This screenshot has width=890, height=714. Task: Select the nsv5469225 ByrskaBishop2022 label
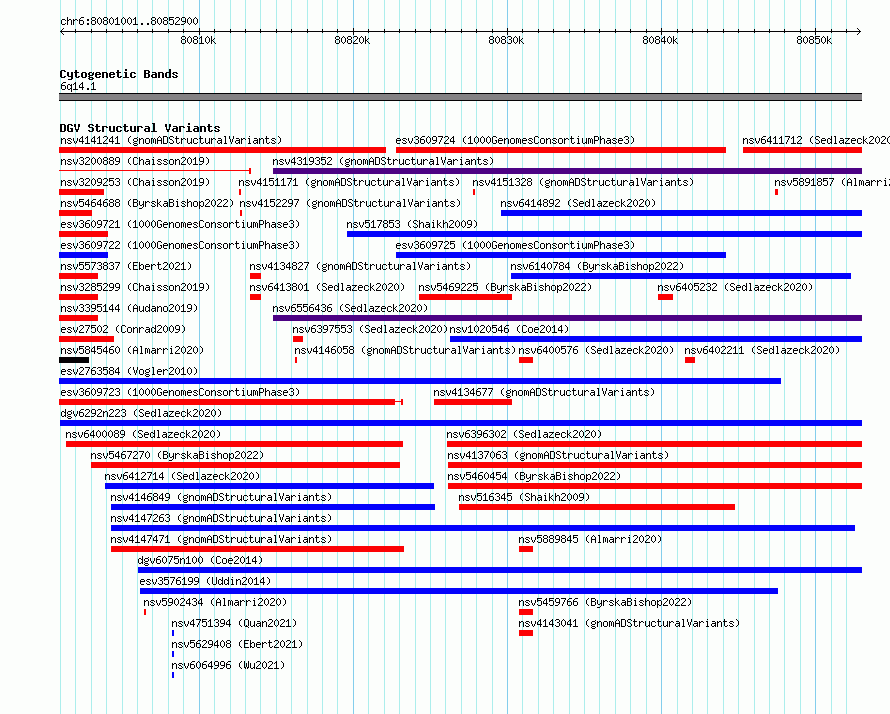pos(505,287)
